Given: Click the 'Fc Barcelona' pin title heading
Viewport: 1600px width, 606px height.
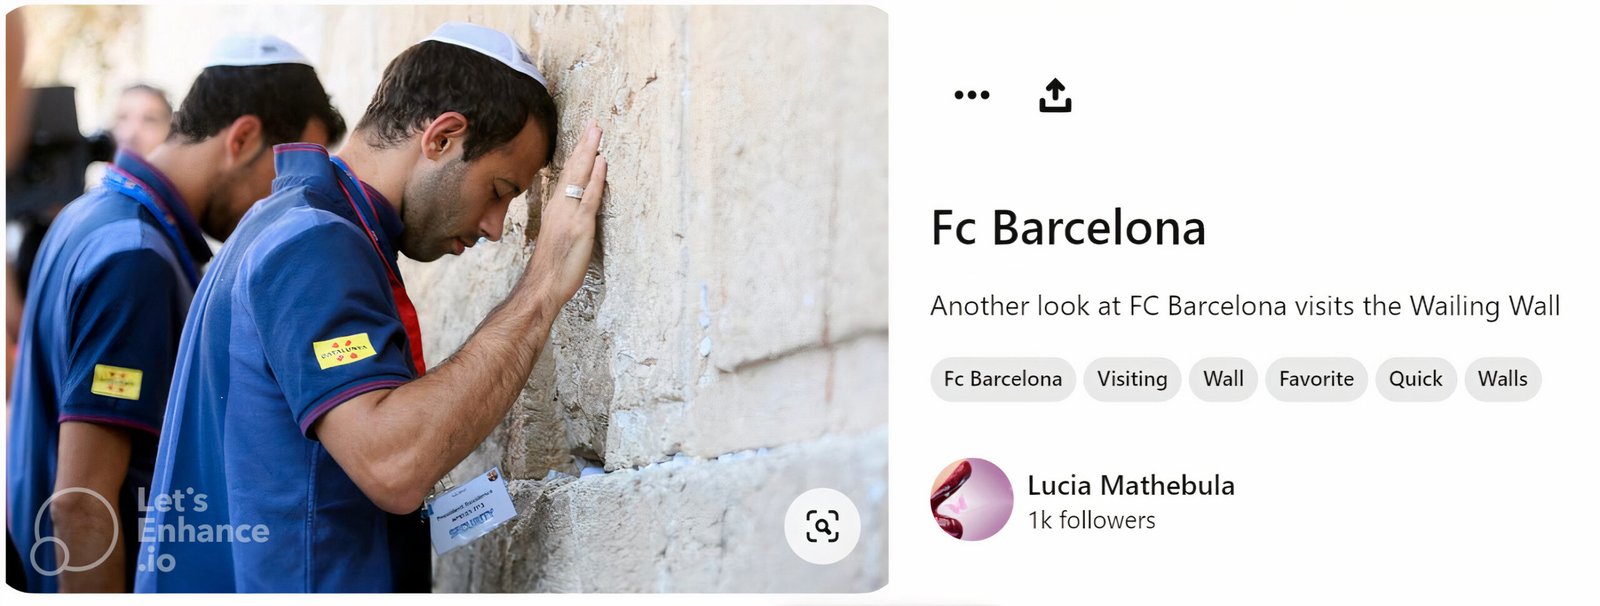Looking at the screenshot, I should pos(1068,228).
